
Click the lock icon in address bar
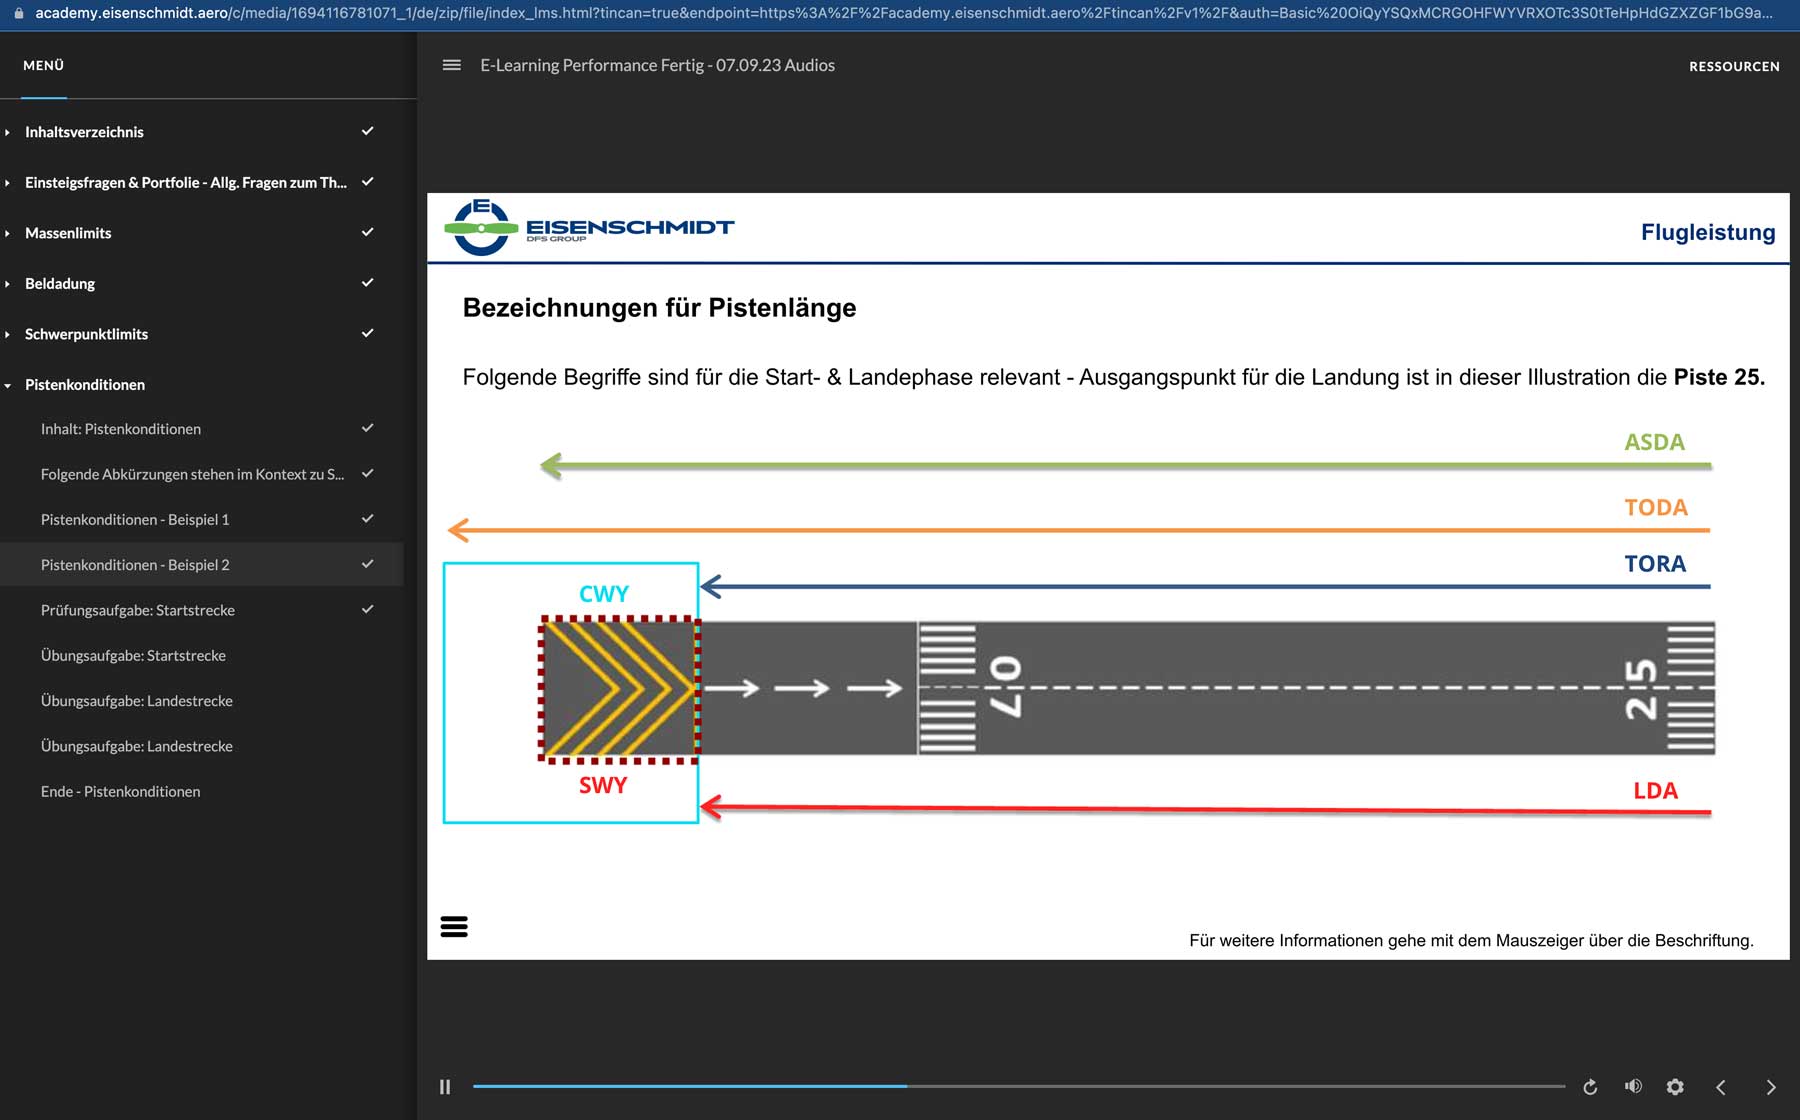click(x=18, y=13)
